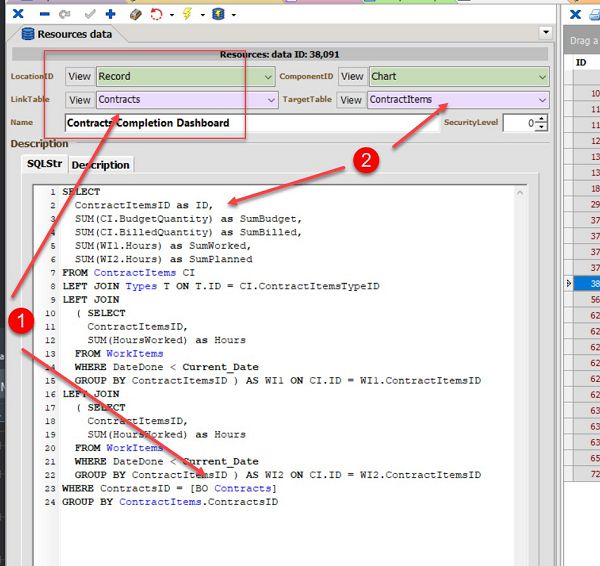The height and width of the screenshot is (566, 600).
Task: Switch to the Description tab
Action: [x=101, y=165]
